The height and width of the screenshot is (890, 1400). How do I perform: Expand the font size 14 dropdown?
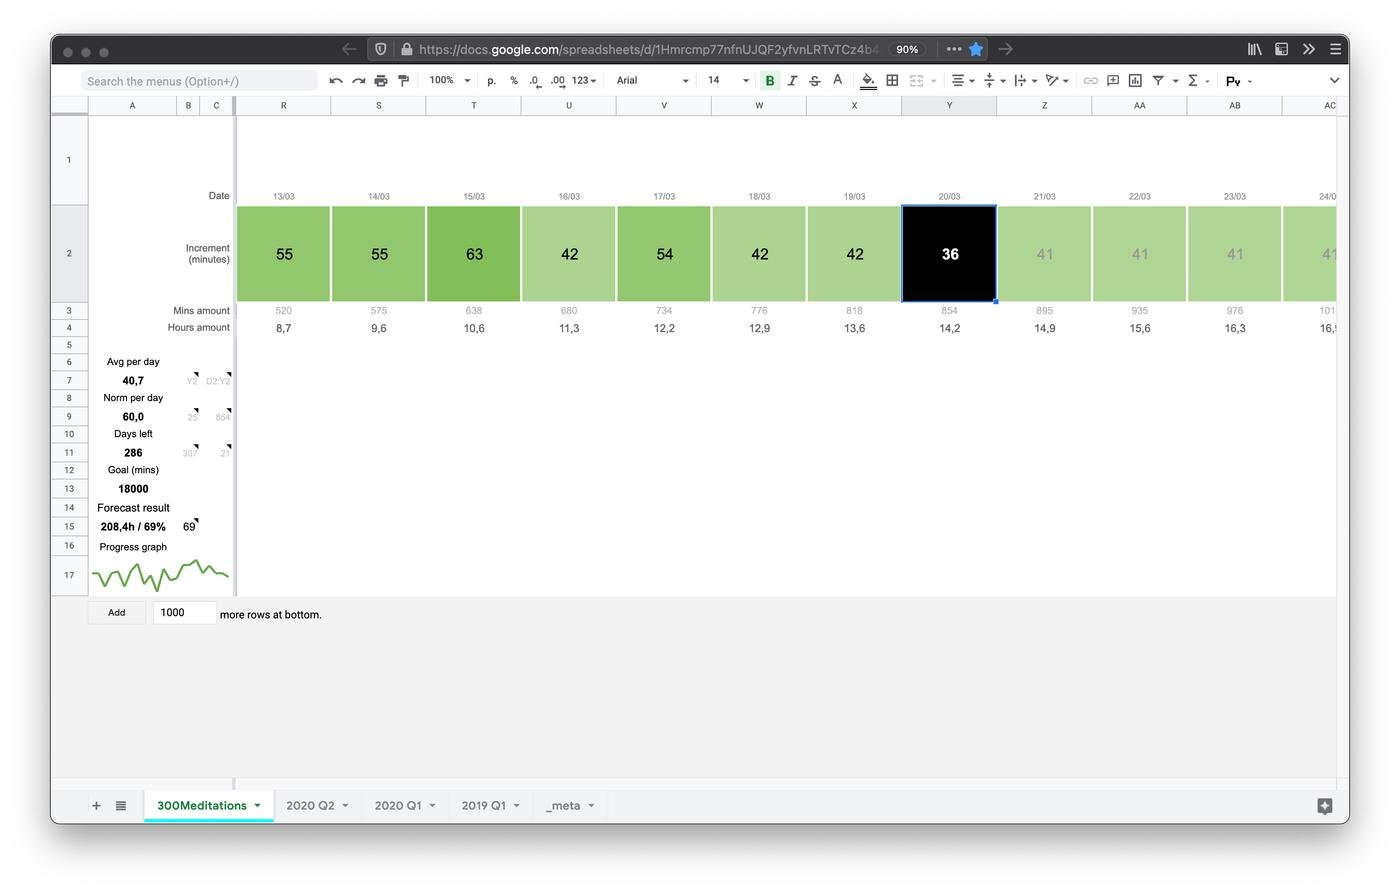tap(745, 81)
